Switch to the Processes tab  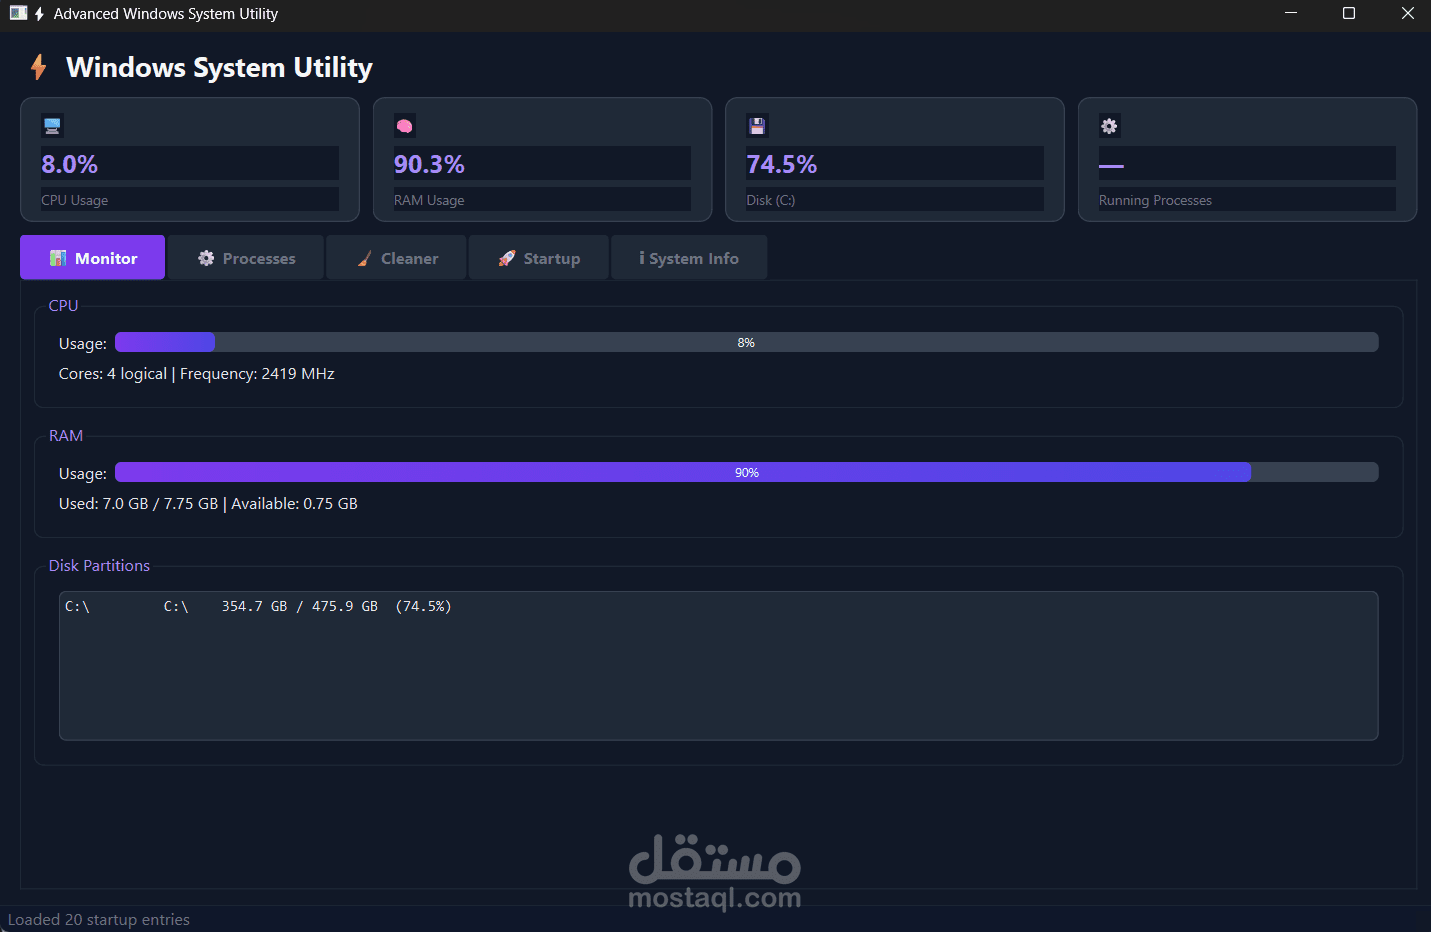245,257
